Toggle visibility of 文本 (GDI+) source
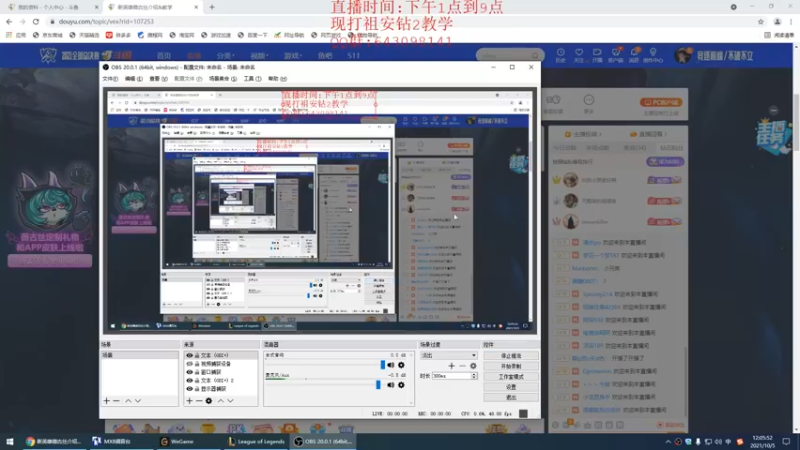The image size is (800, 450). coord(189,356)
